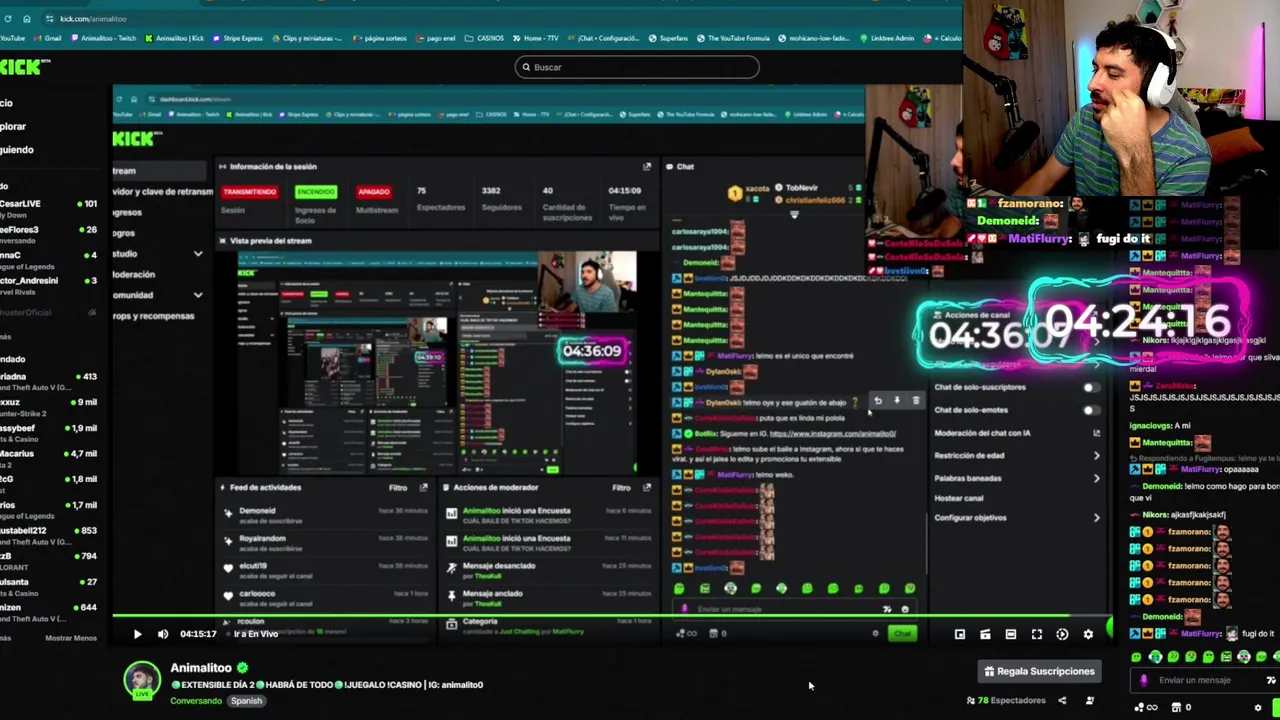
Task: Open Moderación del chat con IA link icon
Action: [x=1097, y=433]
